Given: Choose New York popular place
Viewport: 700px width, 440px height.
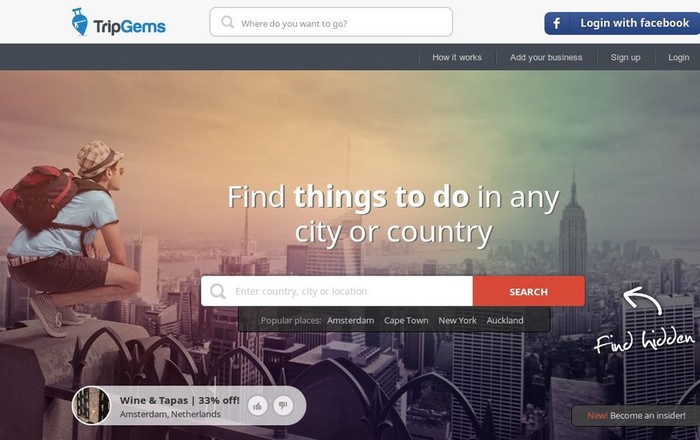Looking at the screenshot, I should [457, 320].
